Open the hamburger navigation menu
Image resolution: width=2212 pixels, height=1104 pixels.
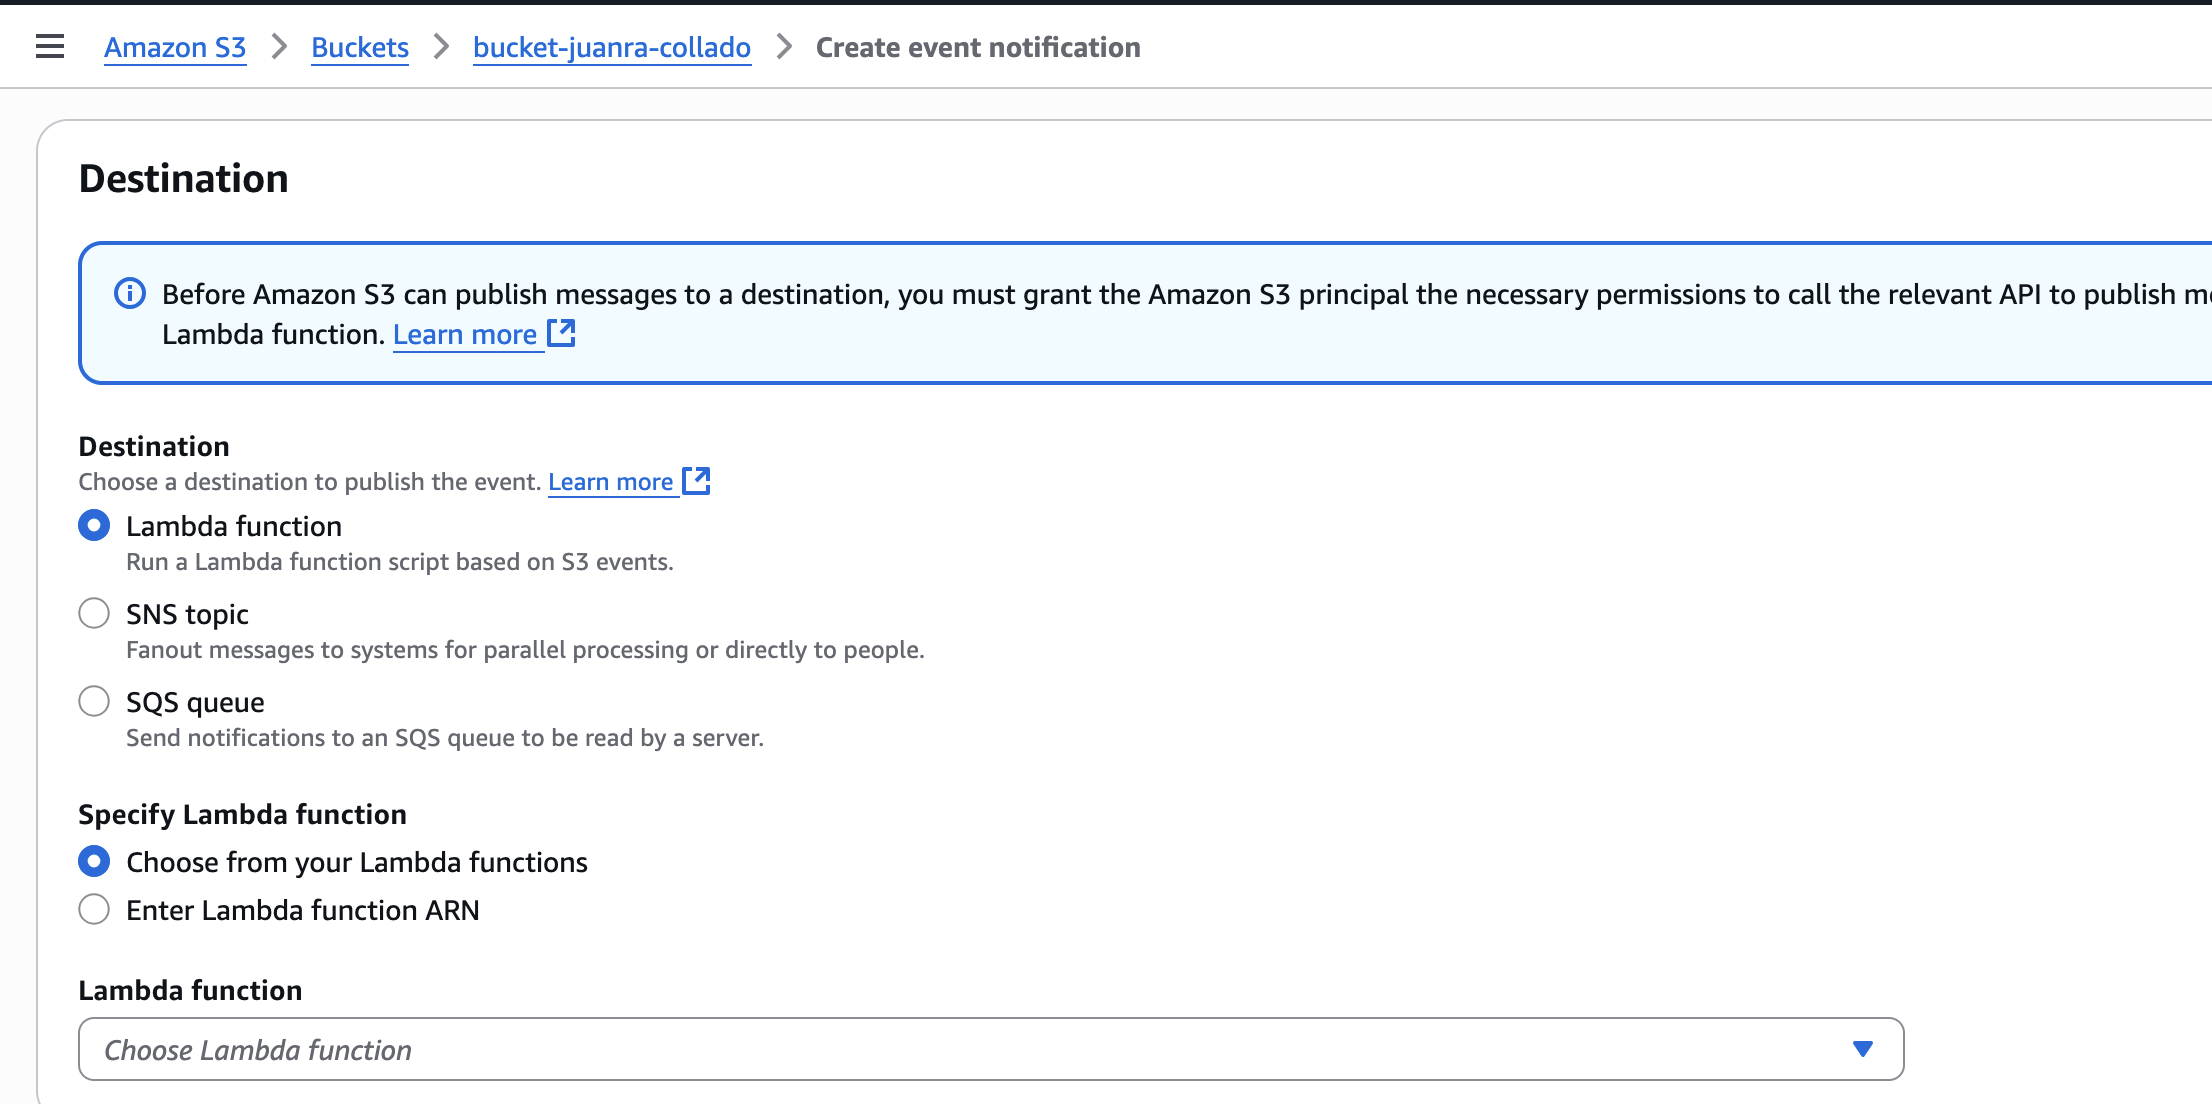(x=50, y=47)
